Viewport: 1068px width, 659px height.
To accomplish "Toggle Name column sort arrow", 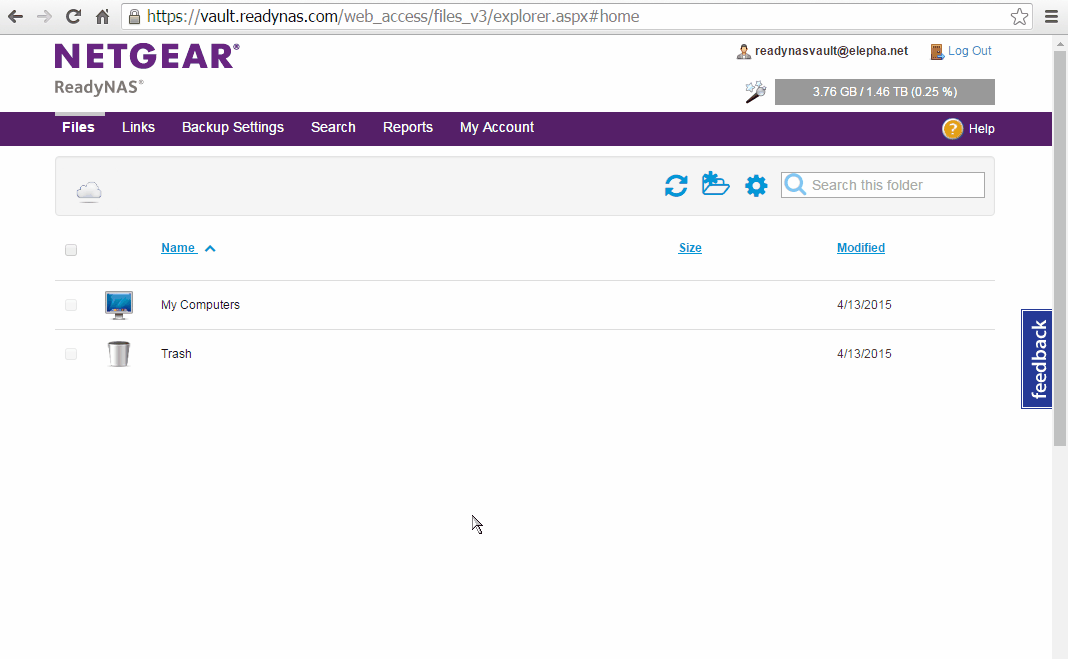I will coord(210,248).
